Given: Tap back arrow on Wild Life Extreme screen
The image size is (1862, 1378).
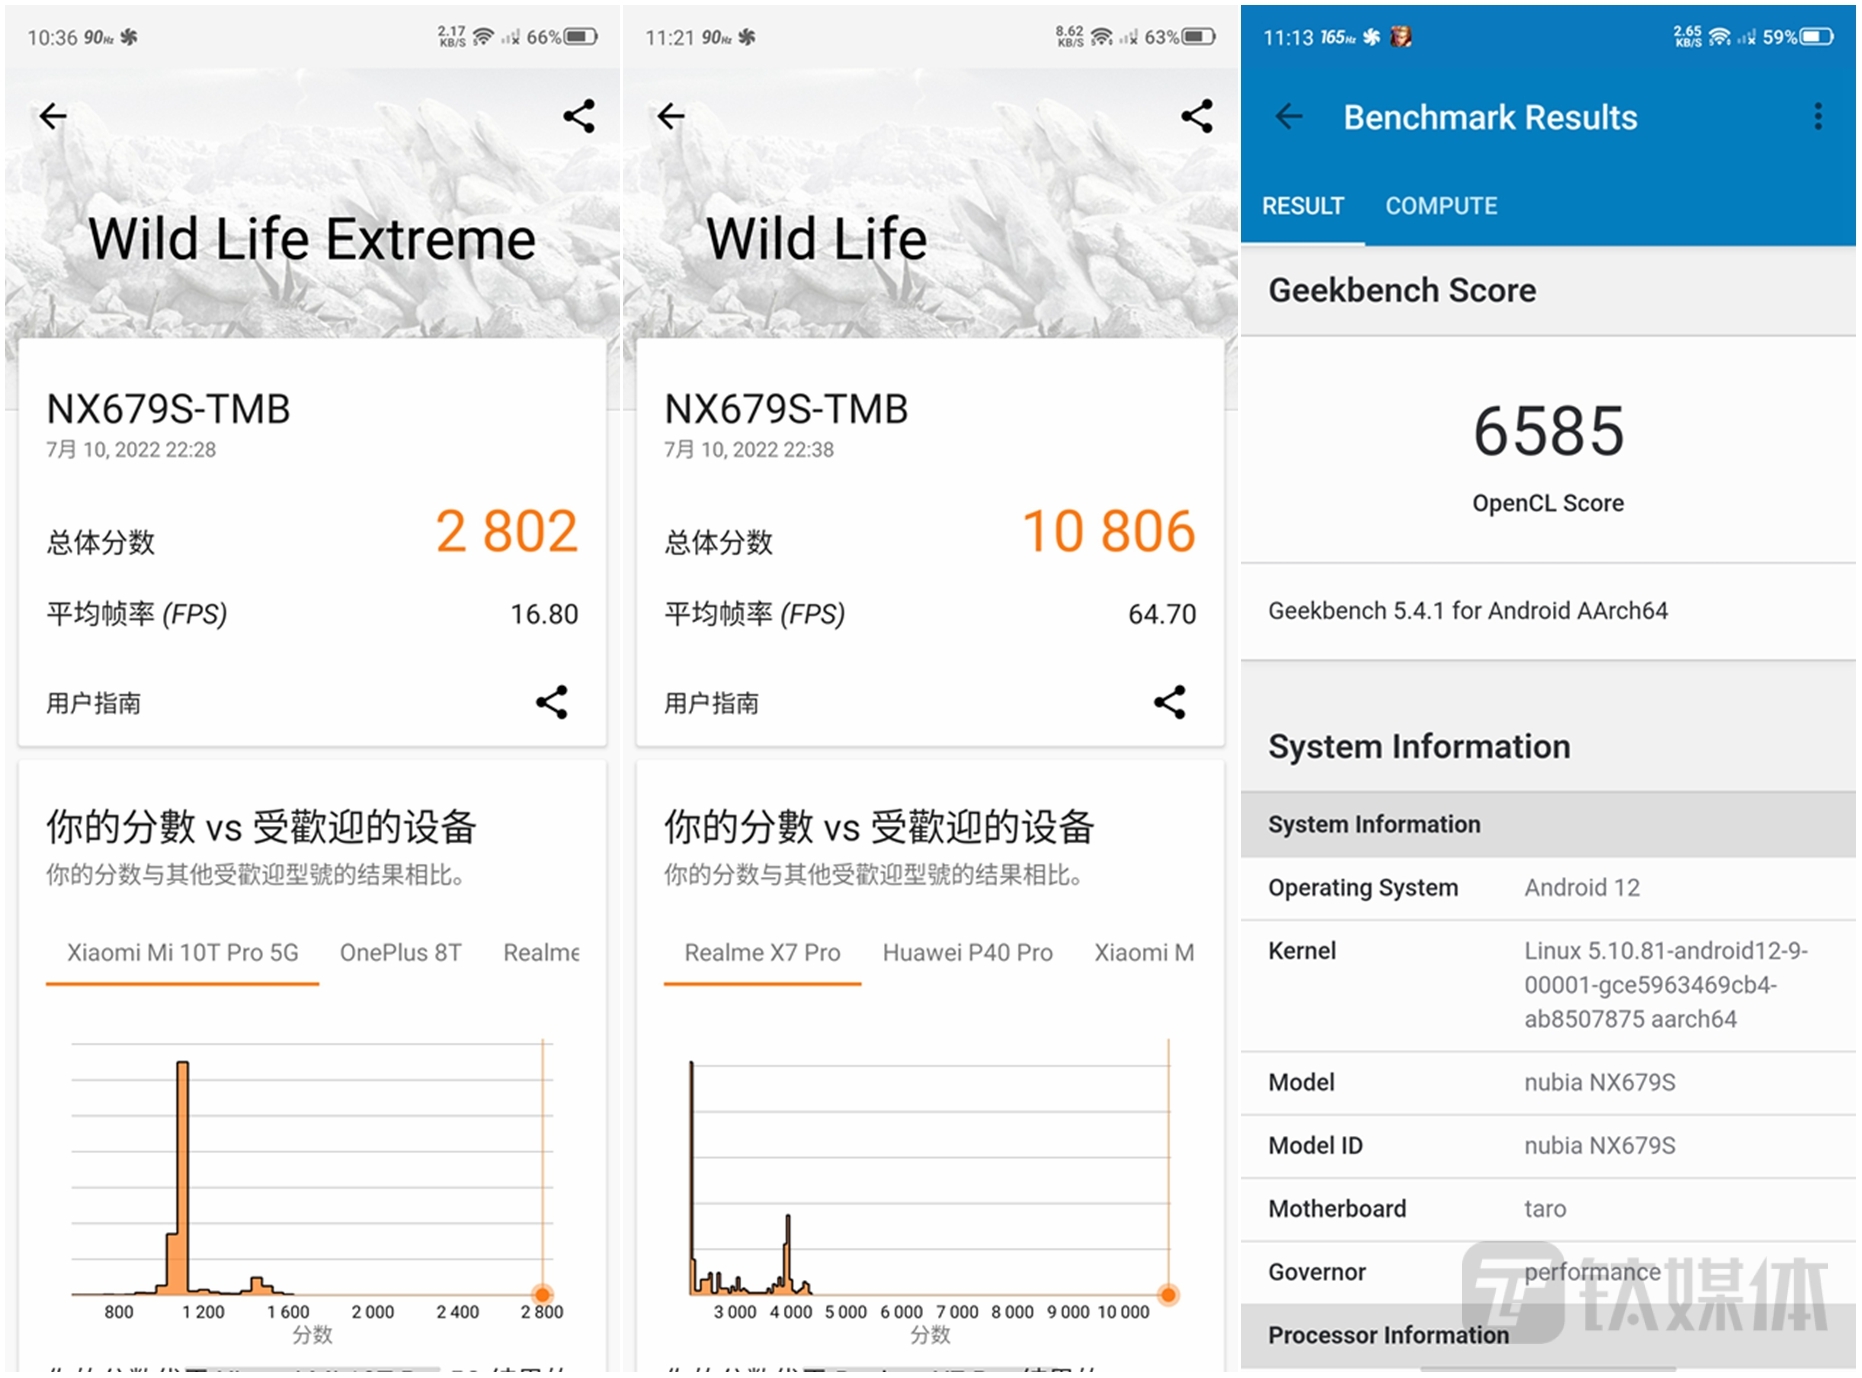Looking at the screenshot, I should pyautogui.click(x=53, y=116).
